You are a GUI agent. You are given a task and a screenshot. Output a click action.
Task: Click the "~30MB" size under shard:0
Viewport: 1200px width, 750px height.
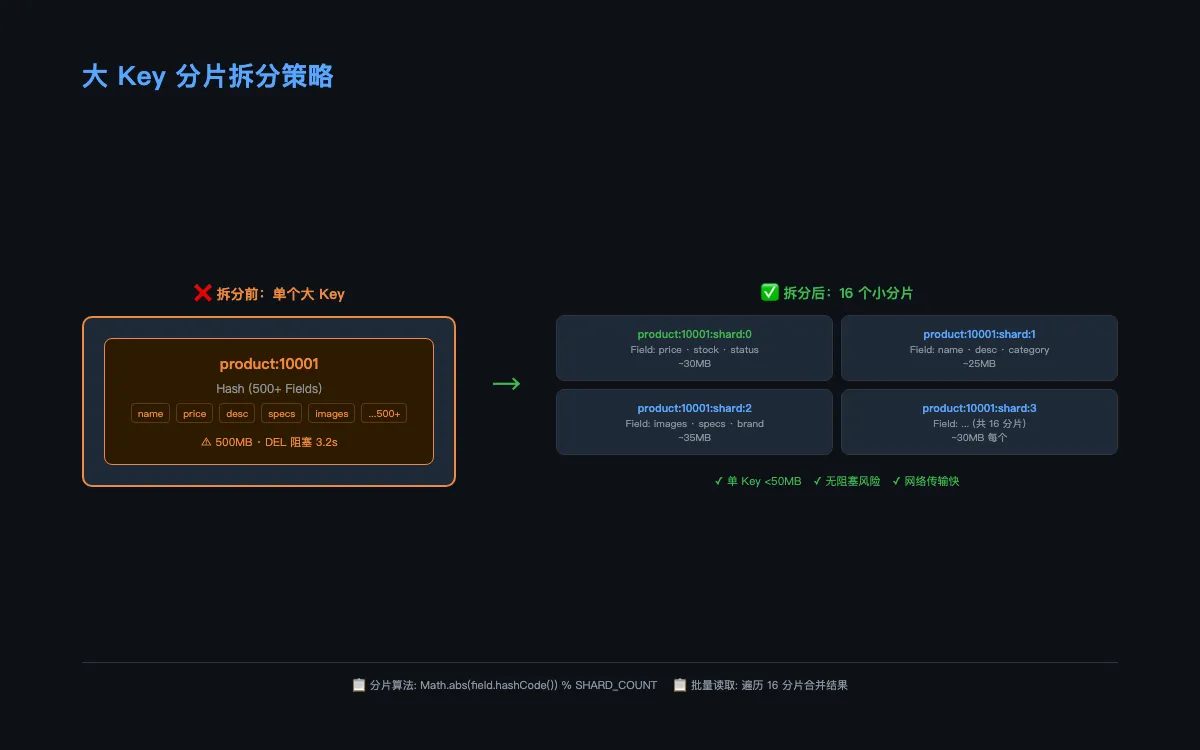(694, 364)
